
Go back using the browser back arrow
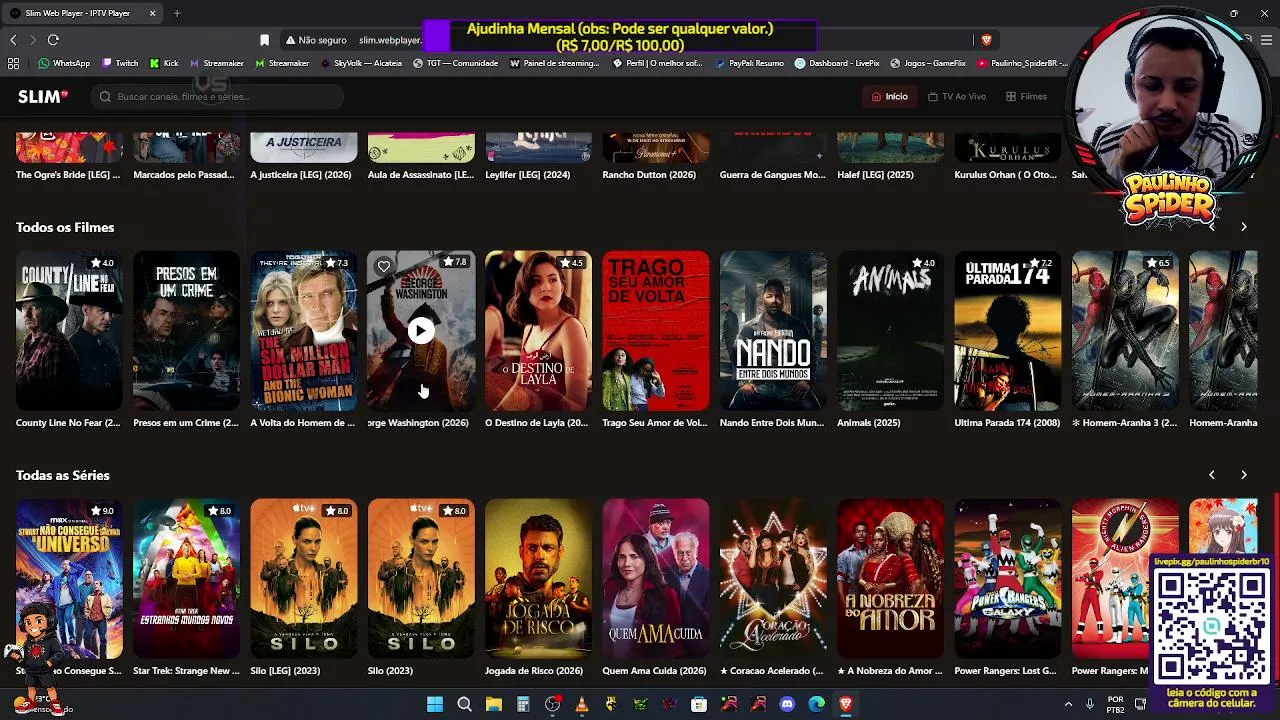[13, 40]
